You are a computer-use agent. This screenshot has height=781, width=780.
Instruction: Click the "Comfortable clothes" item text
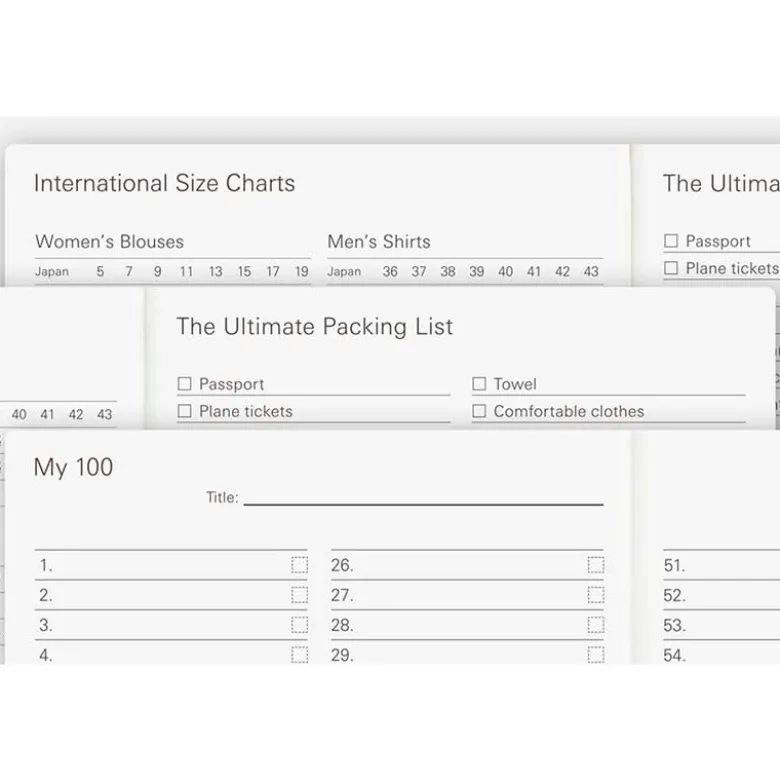[x=569, y=411]
